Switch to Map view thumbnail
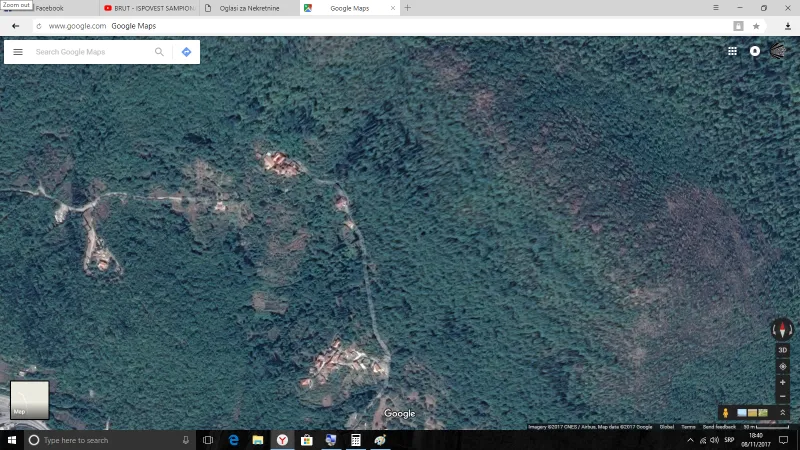The image size is (800, 450). click(29, 399)
